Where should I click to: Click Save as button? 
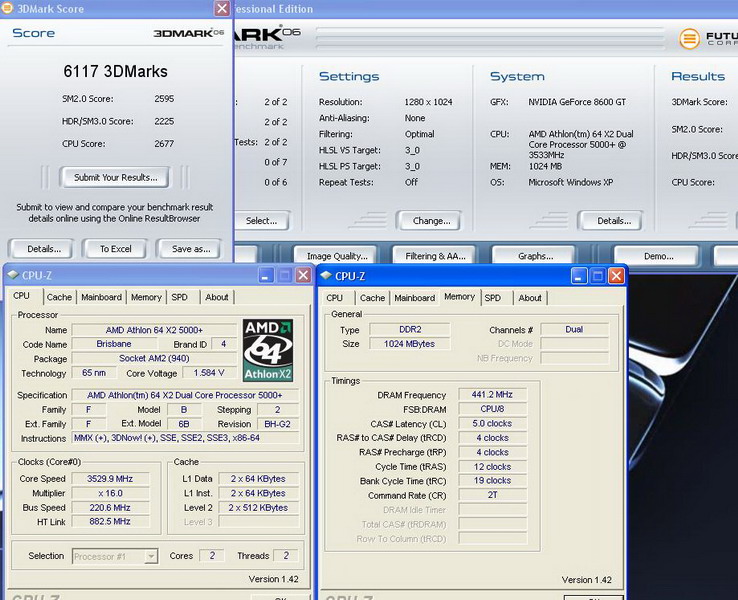[x=191, y=249]
